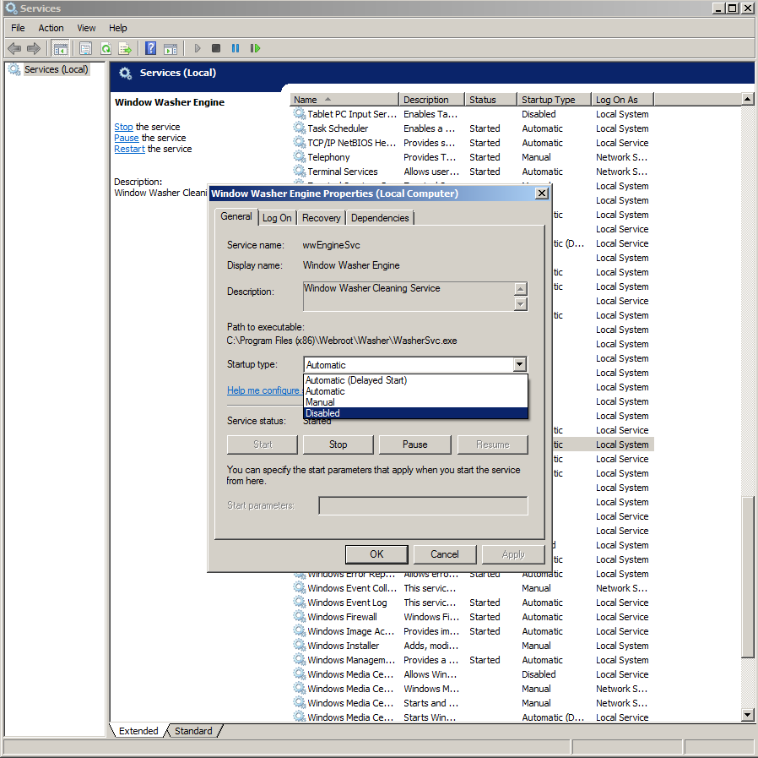Select the General tab in properties dialog
Viewport: 758px width, 758px height.
(236, 217)
